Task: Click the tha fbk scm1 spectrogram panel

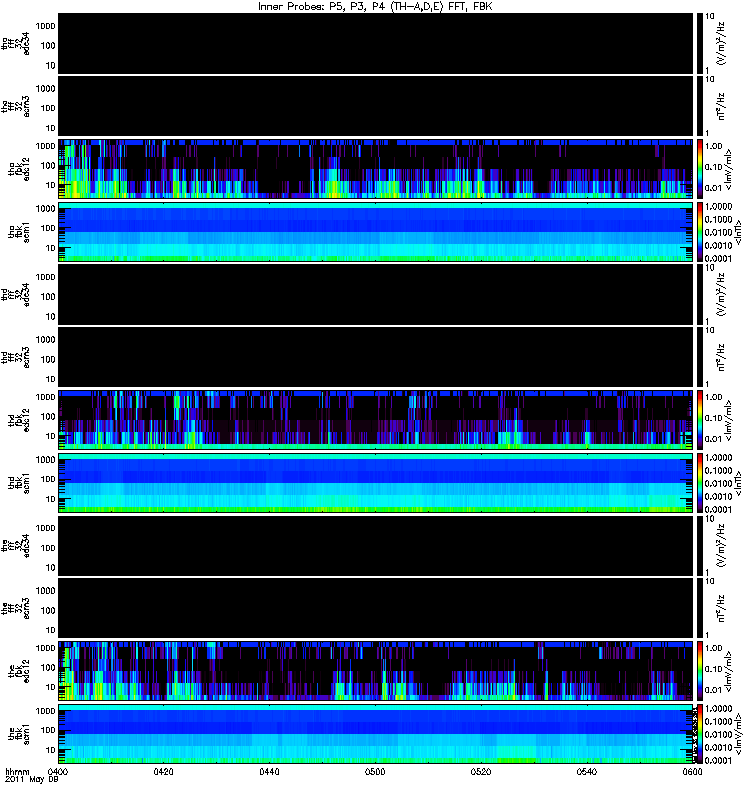Action: pos(376,232)
